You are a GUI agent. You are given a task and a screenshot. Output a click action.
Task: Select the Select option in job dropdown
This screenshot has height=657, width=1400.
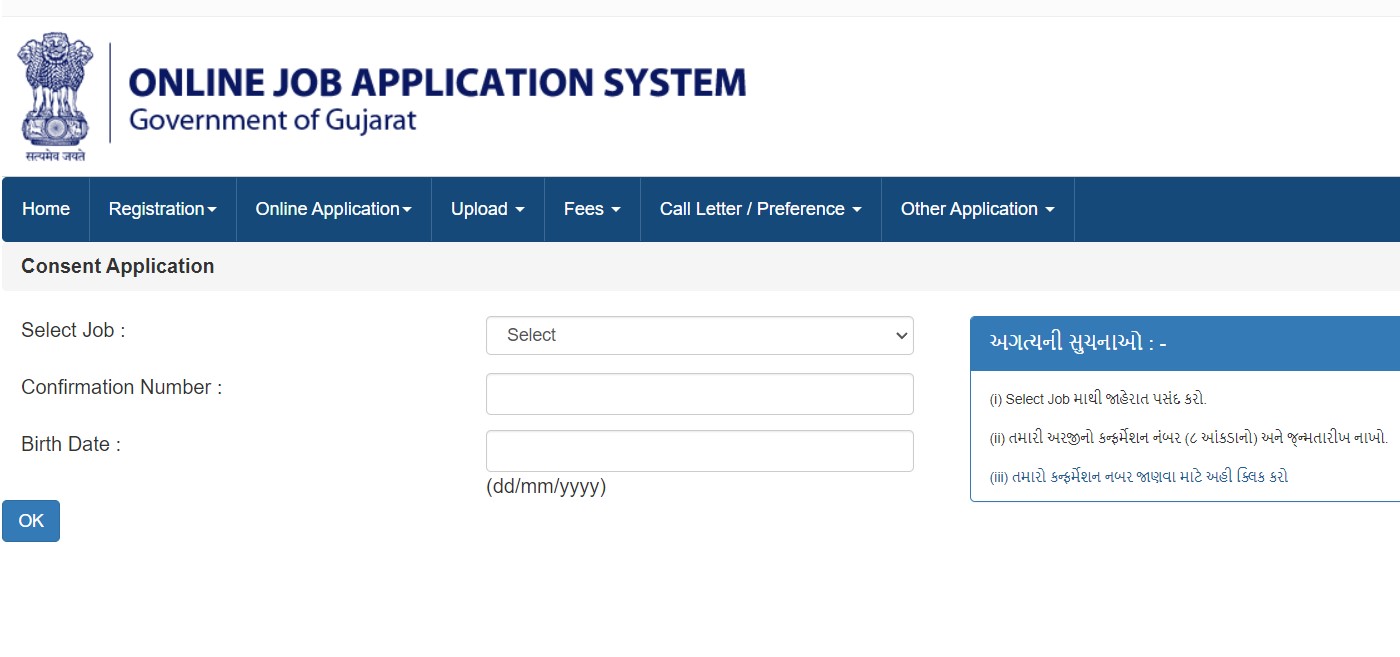[x=699, y=335]
